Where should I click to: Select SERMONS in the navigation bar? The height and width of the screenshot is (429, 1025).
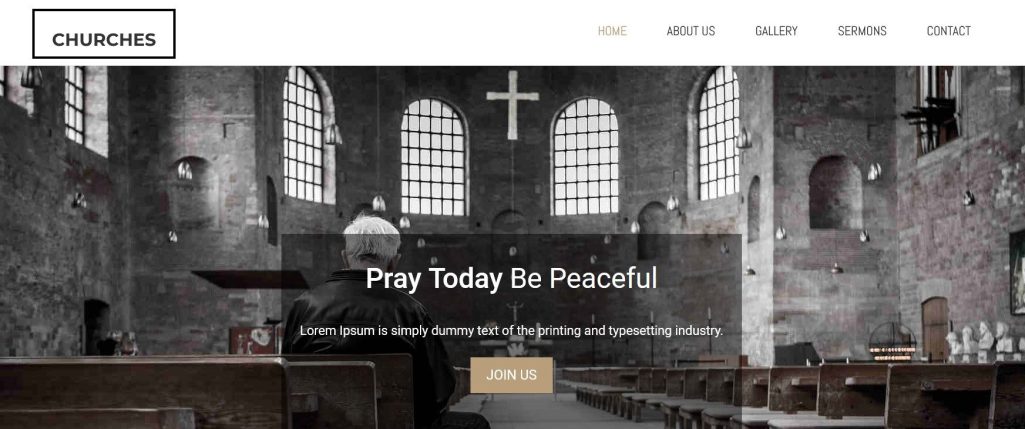click(862, 31)
